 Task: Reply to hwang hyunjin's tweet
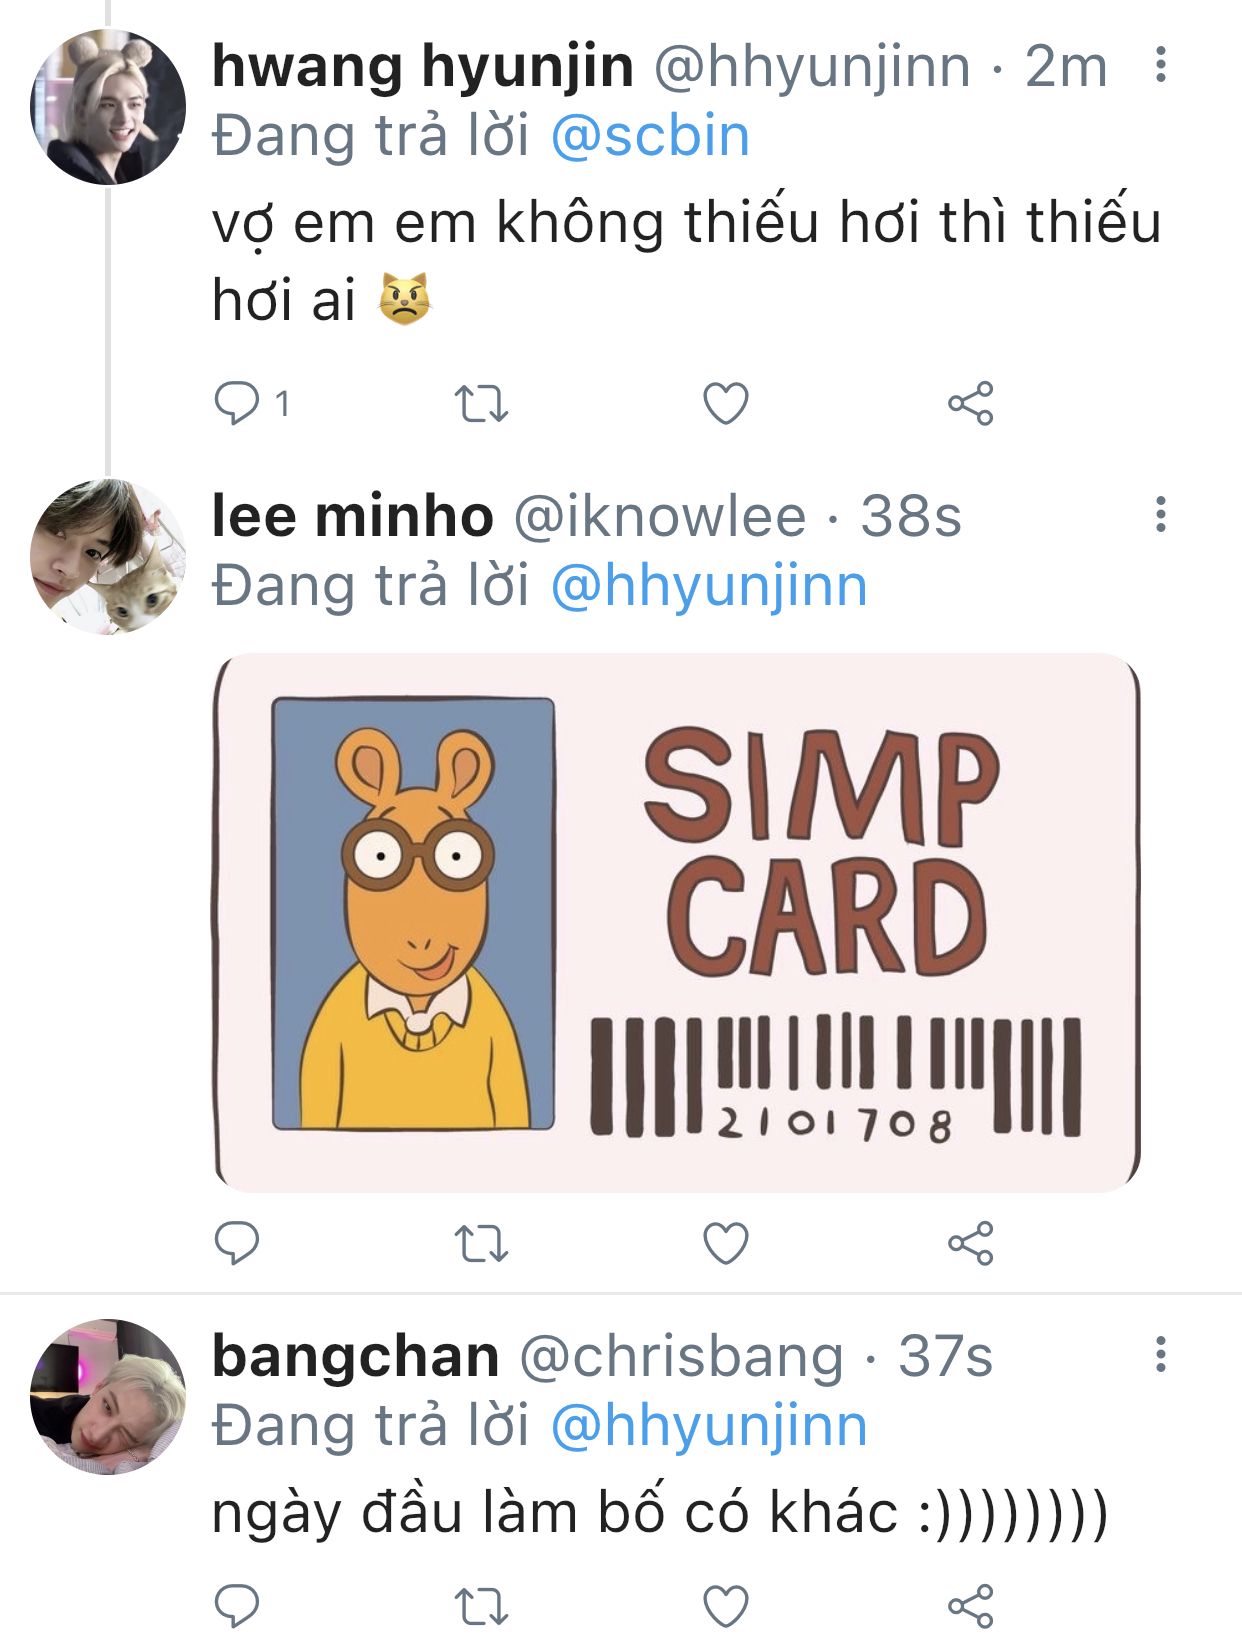238,404
